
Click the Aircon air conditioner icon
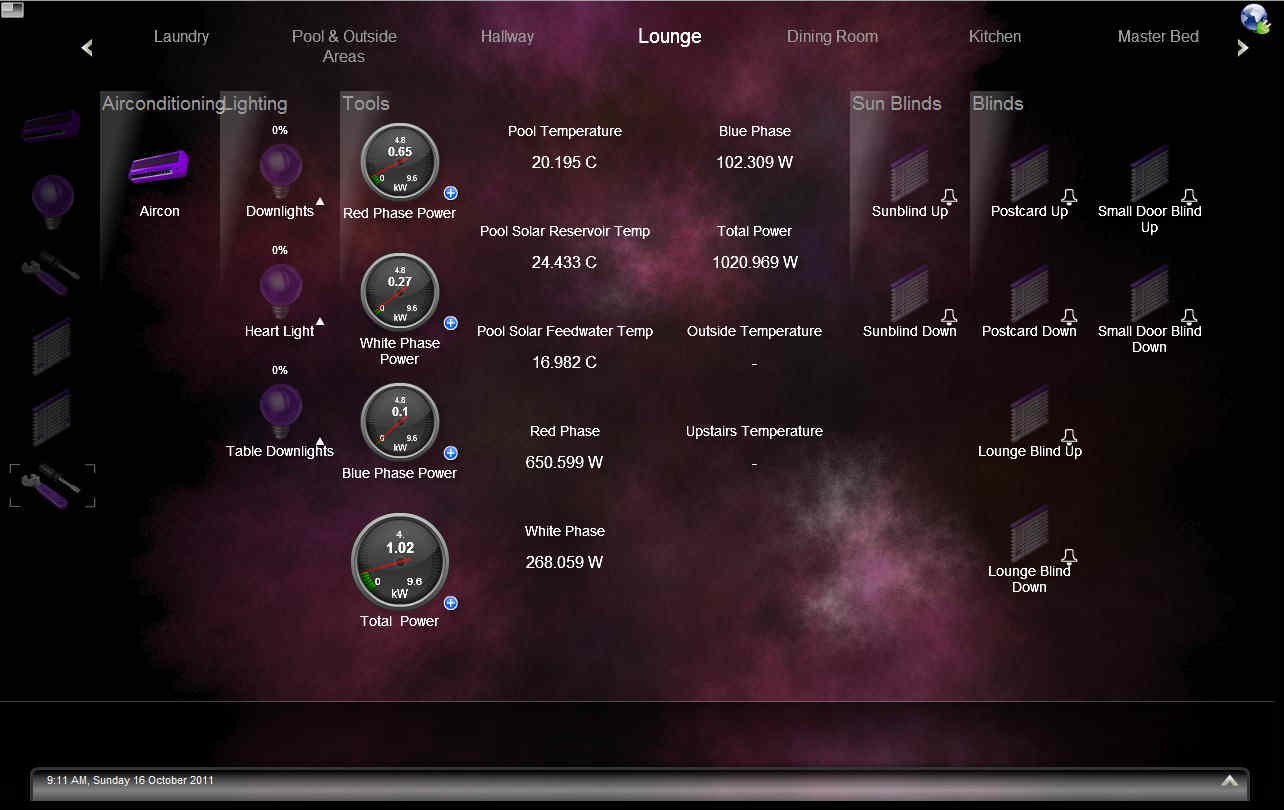[158, 168]
